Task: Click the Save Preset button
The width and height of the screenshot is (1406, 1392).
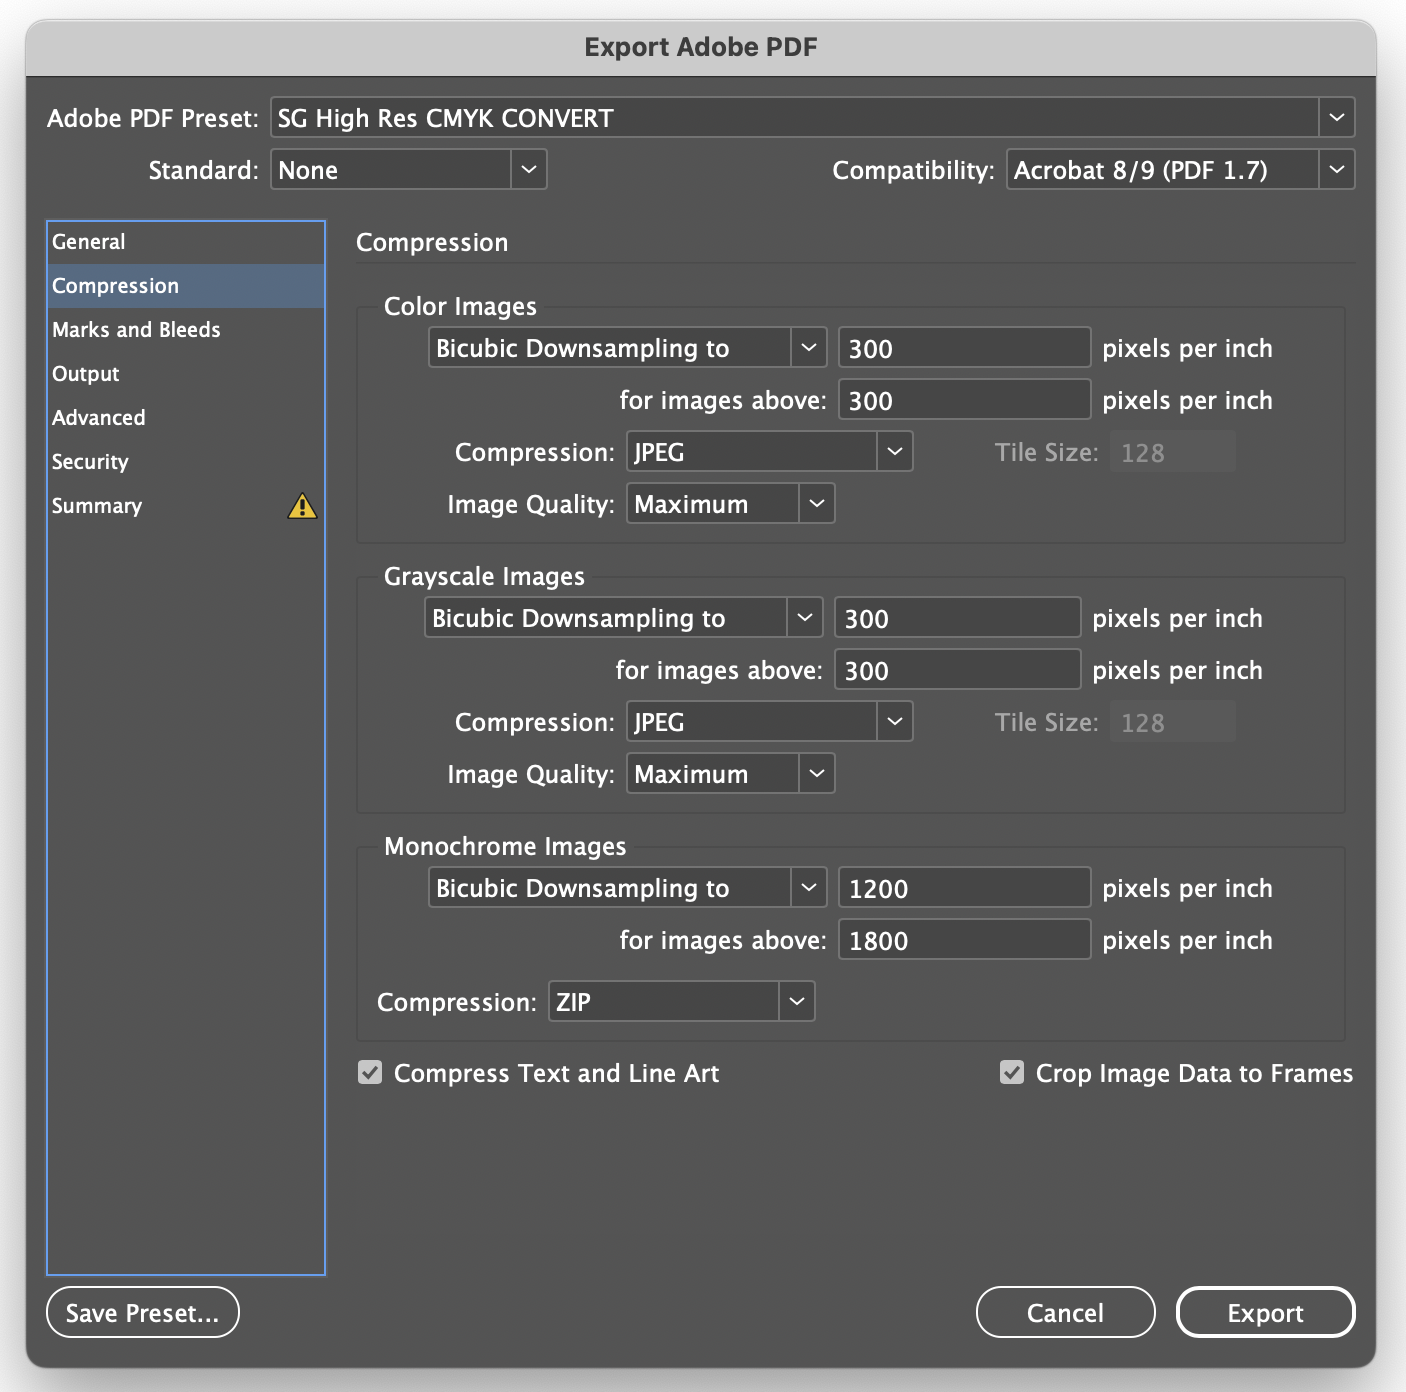Action: coord(143,1312)
